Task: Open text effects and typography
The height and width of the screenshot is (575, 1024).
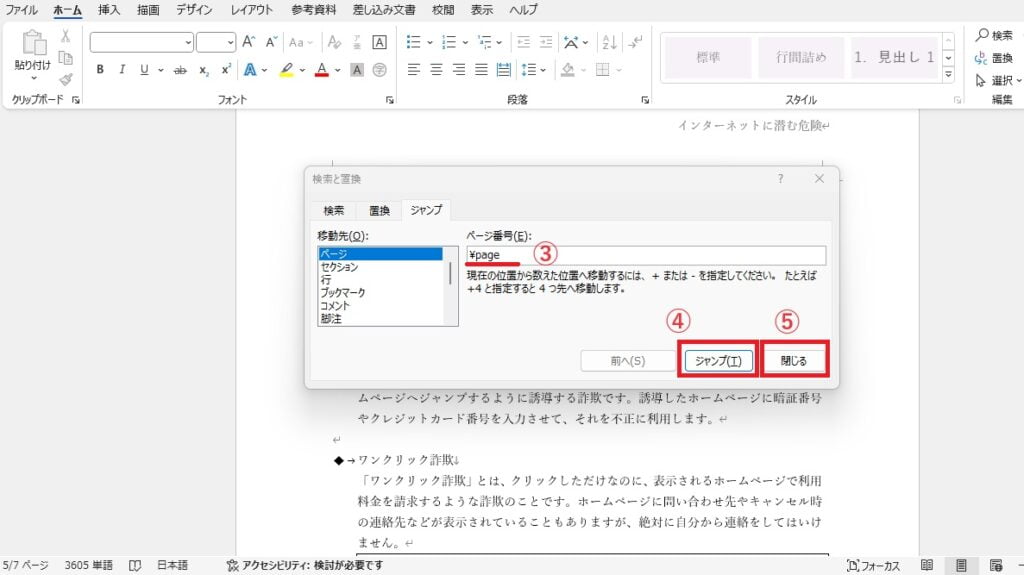Action: (250, 69)
